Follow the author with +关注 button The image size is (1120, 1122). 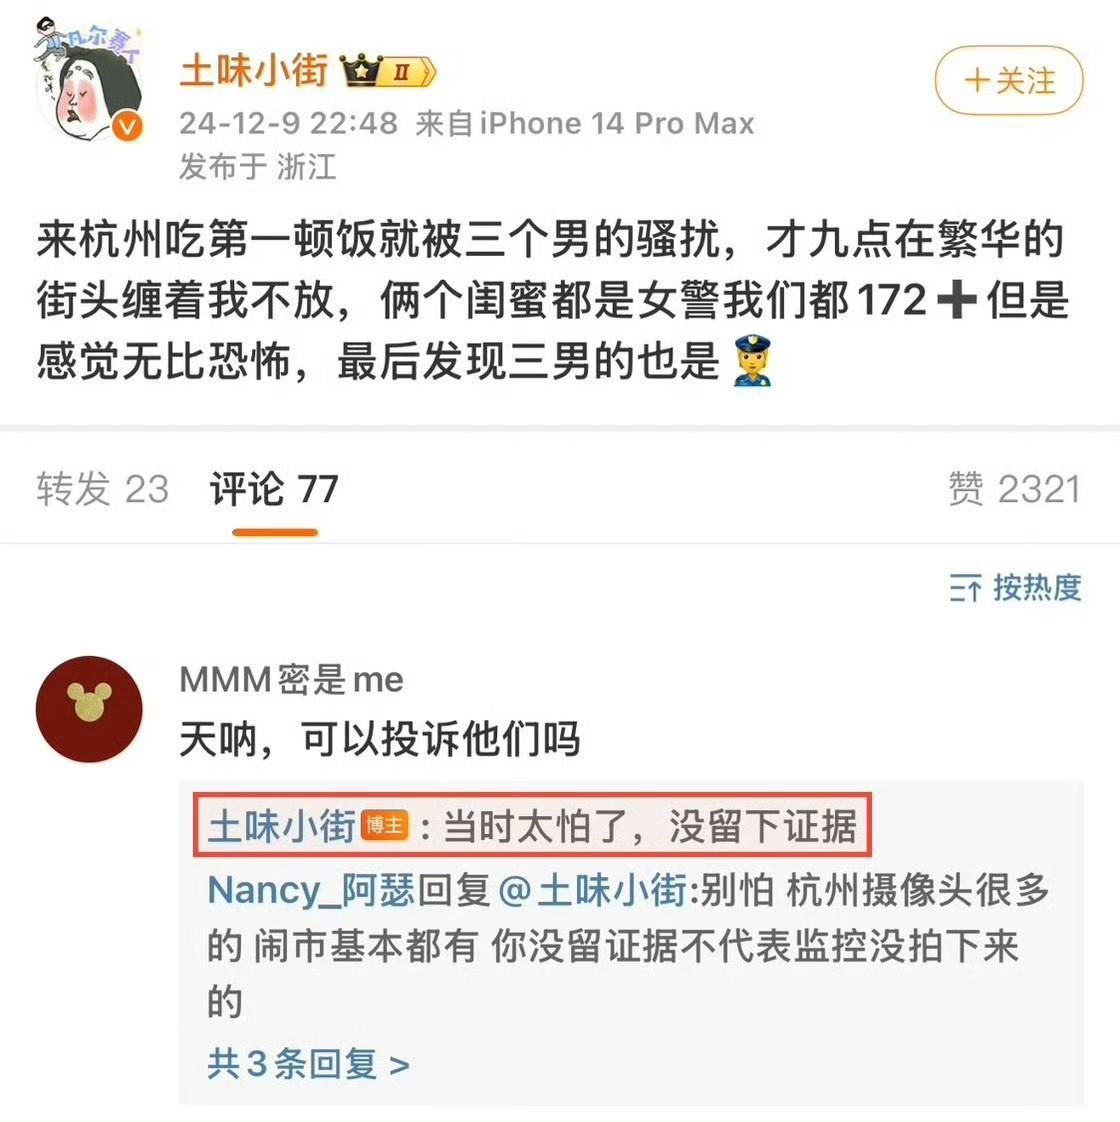coord(1009,80)
